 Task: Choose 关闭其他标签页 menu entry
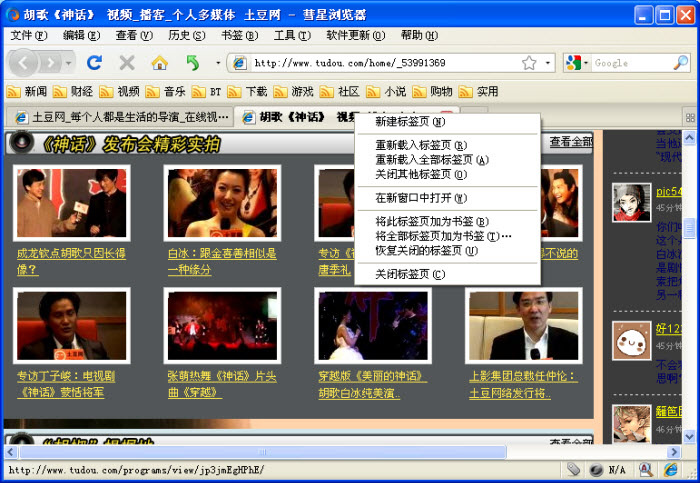click(x=447, y=174)
